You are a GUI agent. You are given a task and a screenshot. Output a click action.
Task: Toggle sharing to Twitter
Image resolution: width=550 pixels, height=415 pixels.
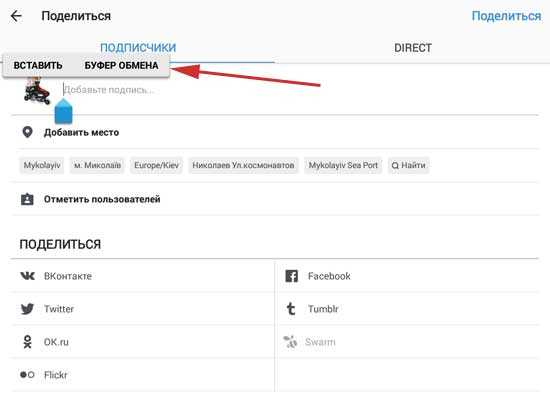pos(143,309)
